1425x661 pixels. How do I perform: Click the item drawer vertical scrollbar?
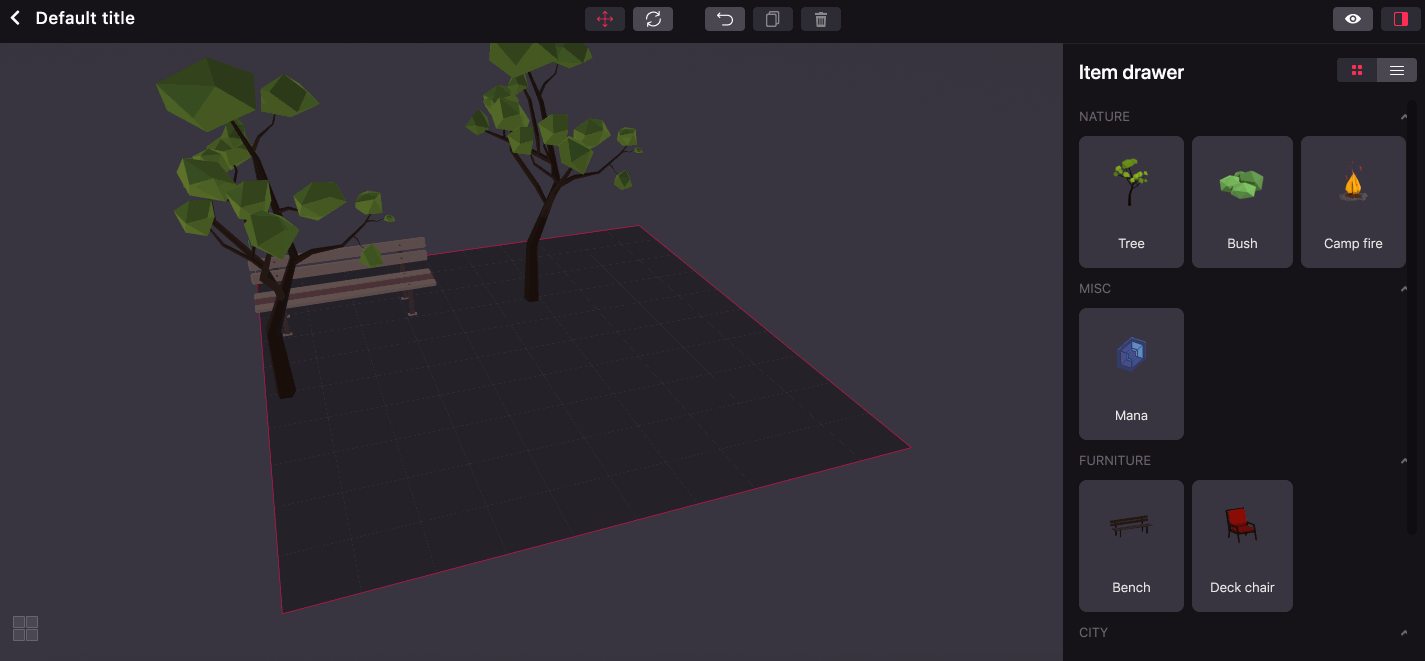(x=1413, y=320)
